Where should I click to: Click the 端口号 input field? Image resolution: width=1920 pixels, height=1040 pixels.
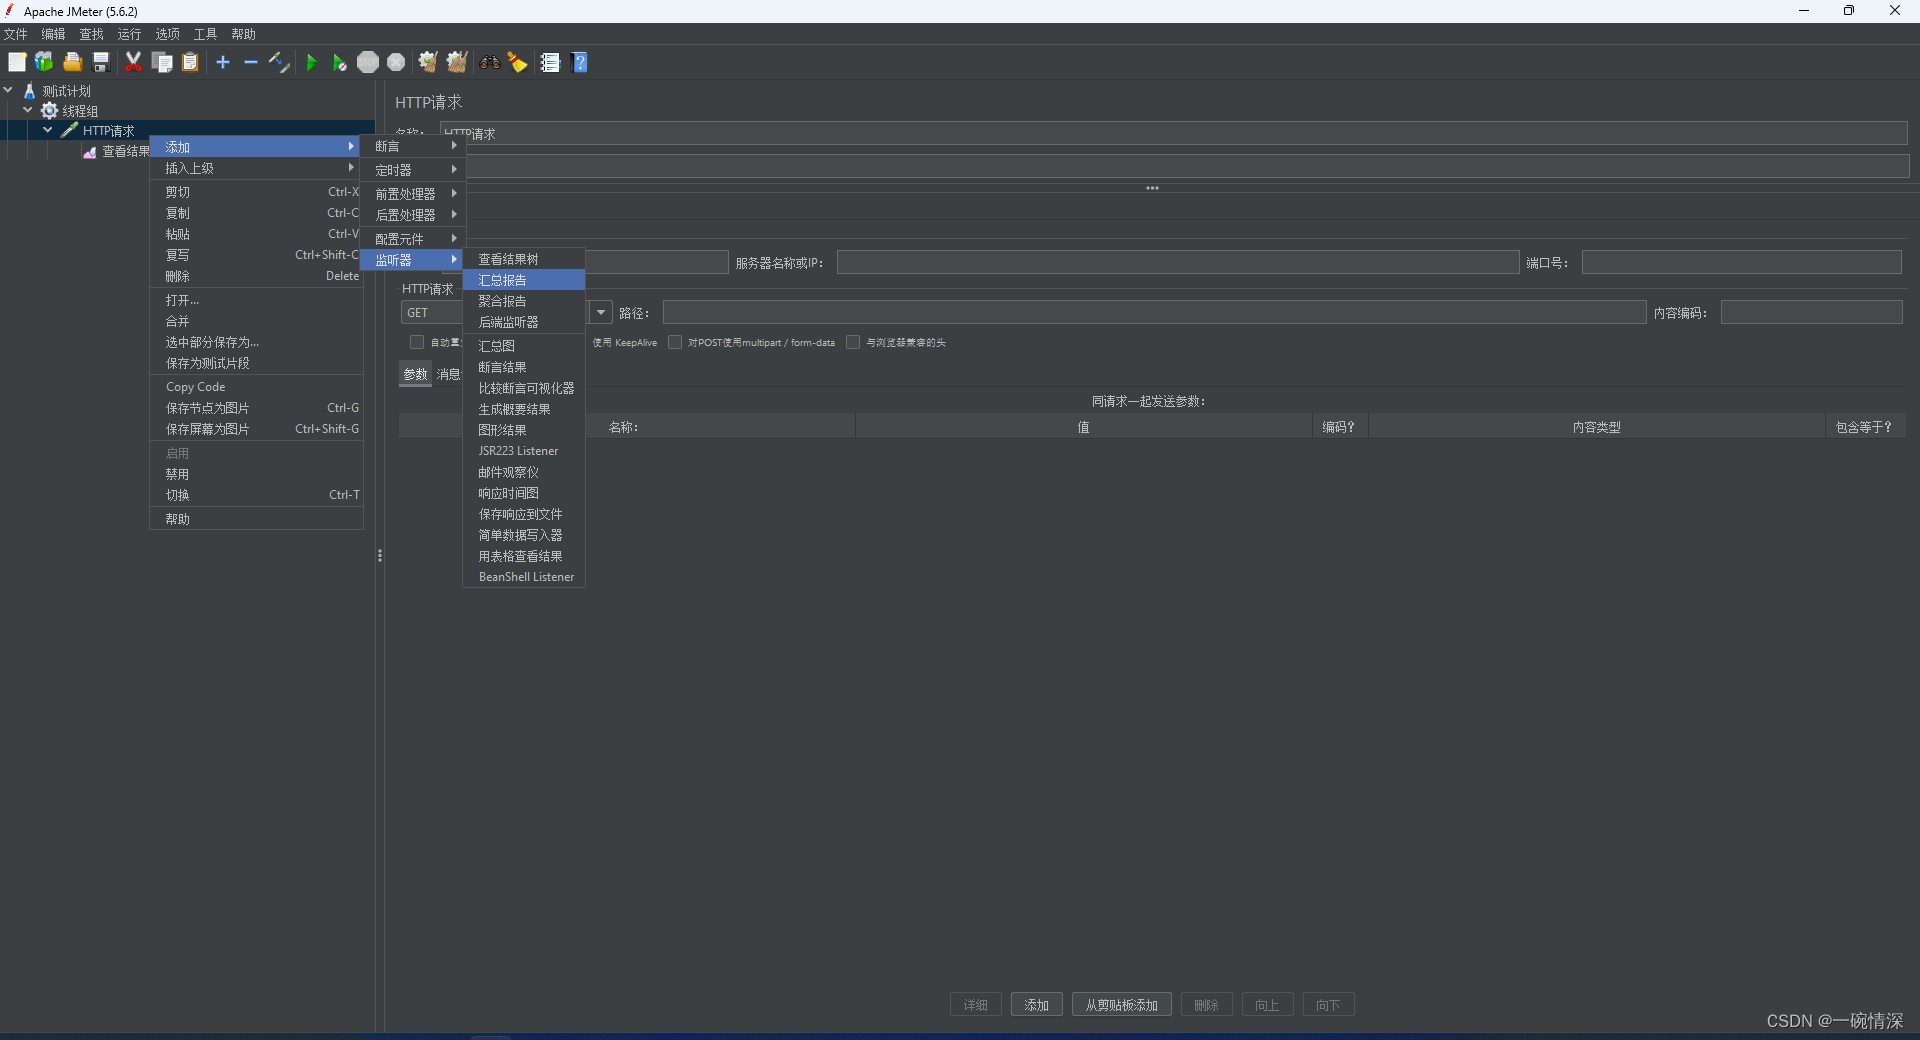(x=1741, y=263)
